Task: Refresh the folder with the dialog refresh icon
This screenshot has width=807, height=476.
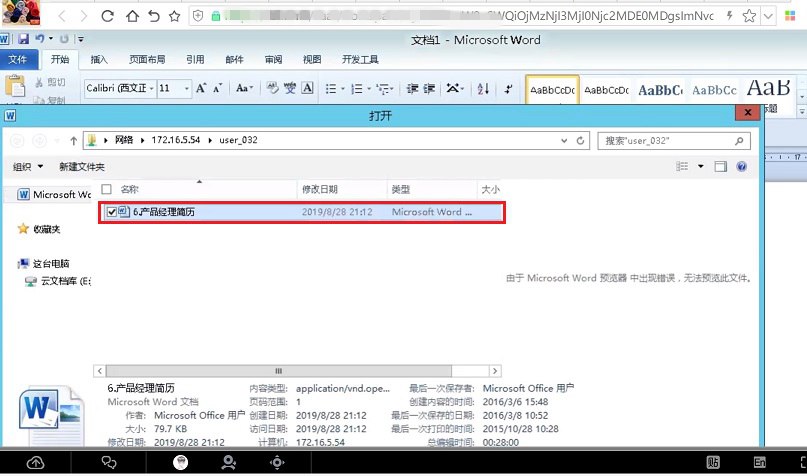Action: tap(581, 140)
